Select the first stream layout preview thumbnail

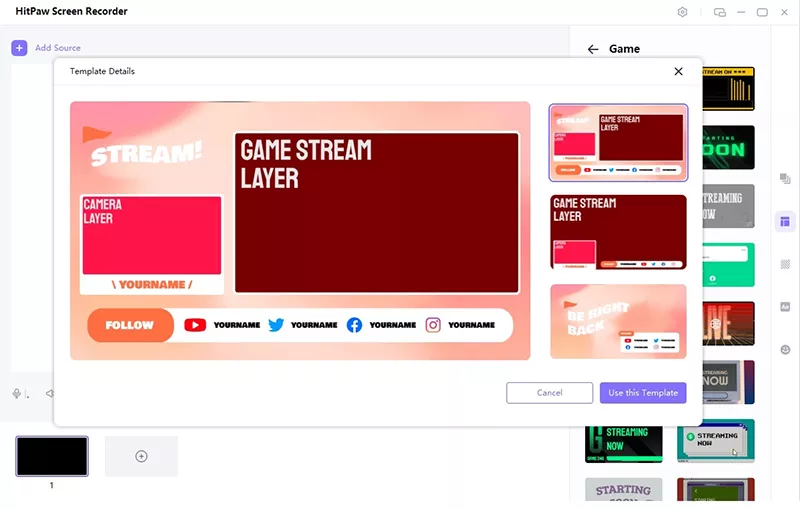(x=618, y=142)
